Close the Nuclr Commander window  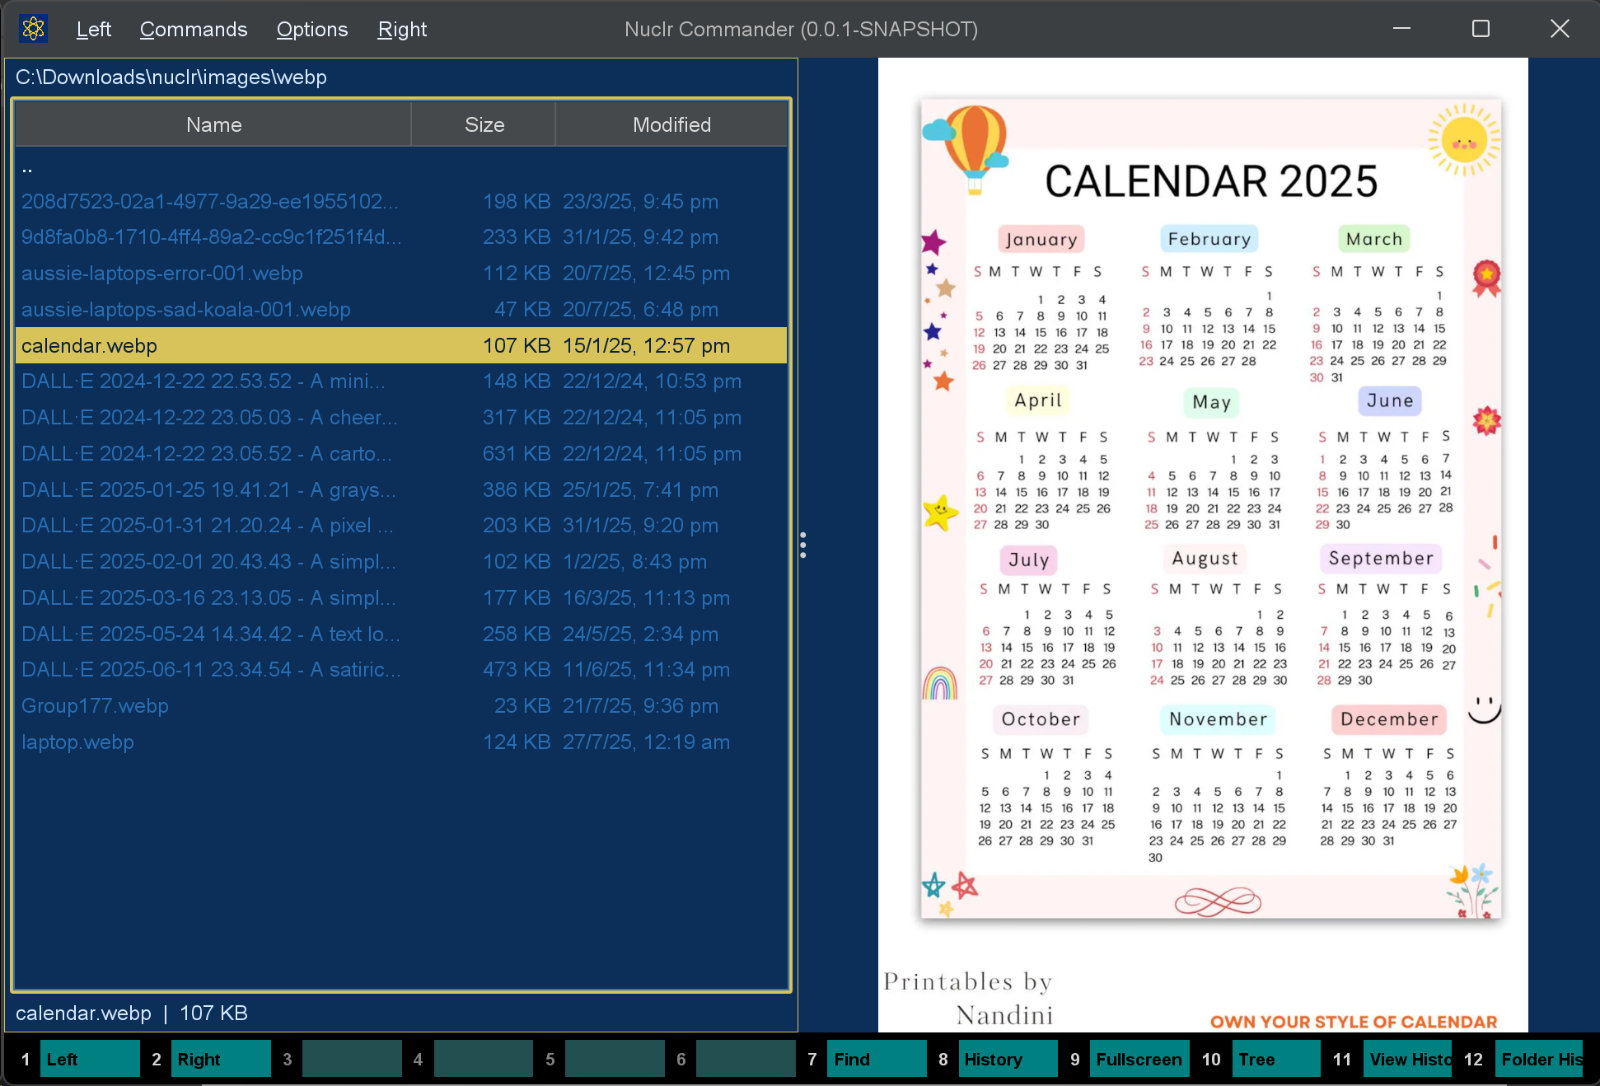coord(1559,29)
